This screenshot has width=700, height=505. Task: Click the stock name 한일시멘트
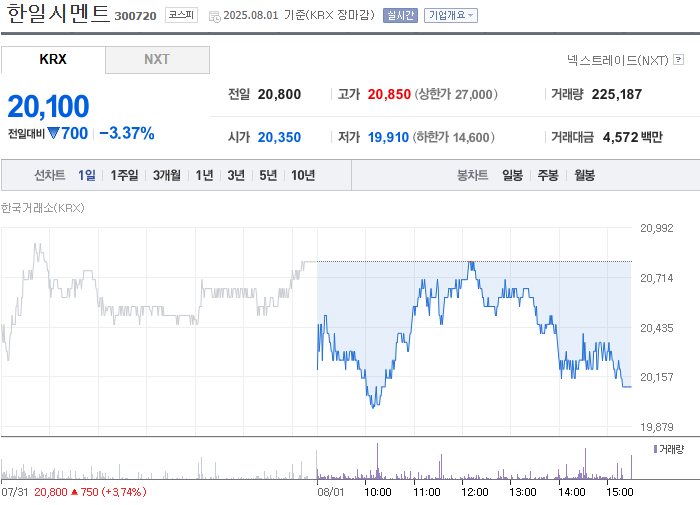click(x=58, y=13)
